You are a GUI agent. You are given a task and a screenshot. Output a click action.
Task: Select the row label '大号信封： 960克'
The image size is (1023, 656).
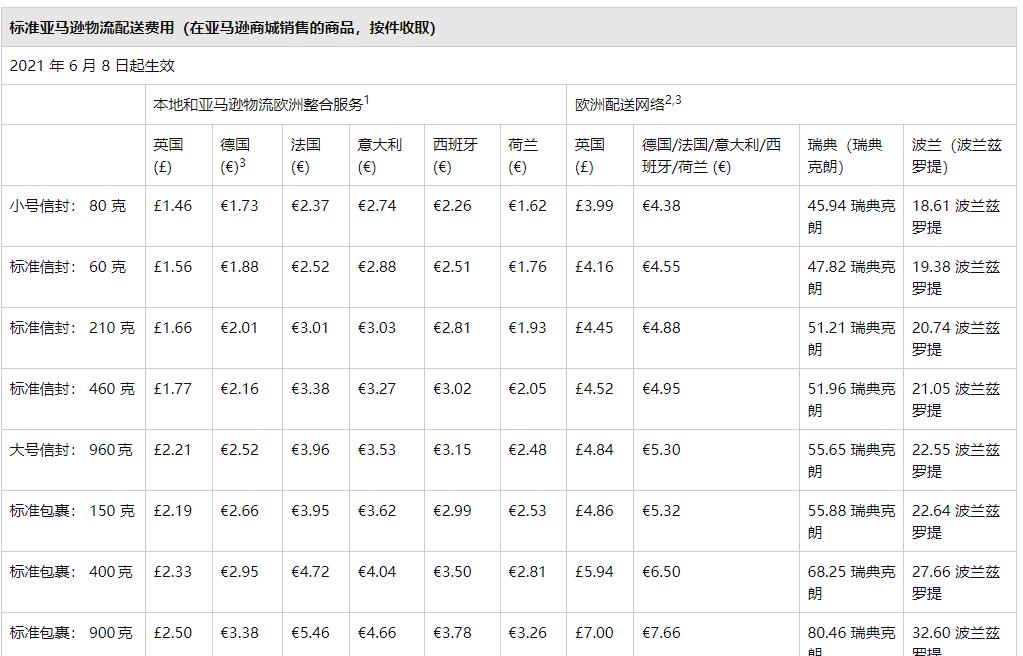tap(70, 450)
